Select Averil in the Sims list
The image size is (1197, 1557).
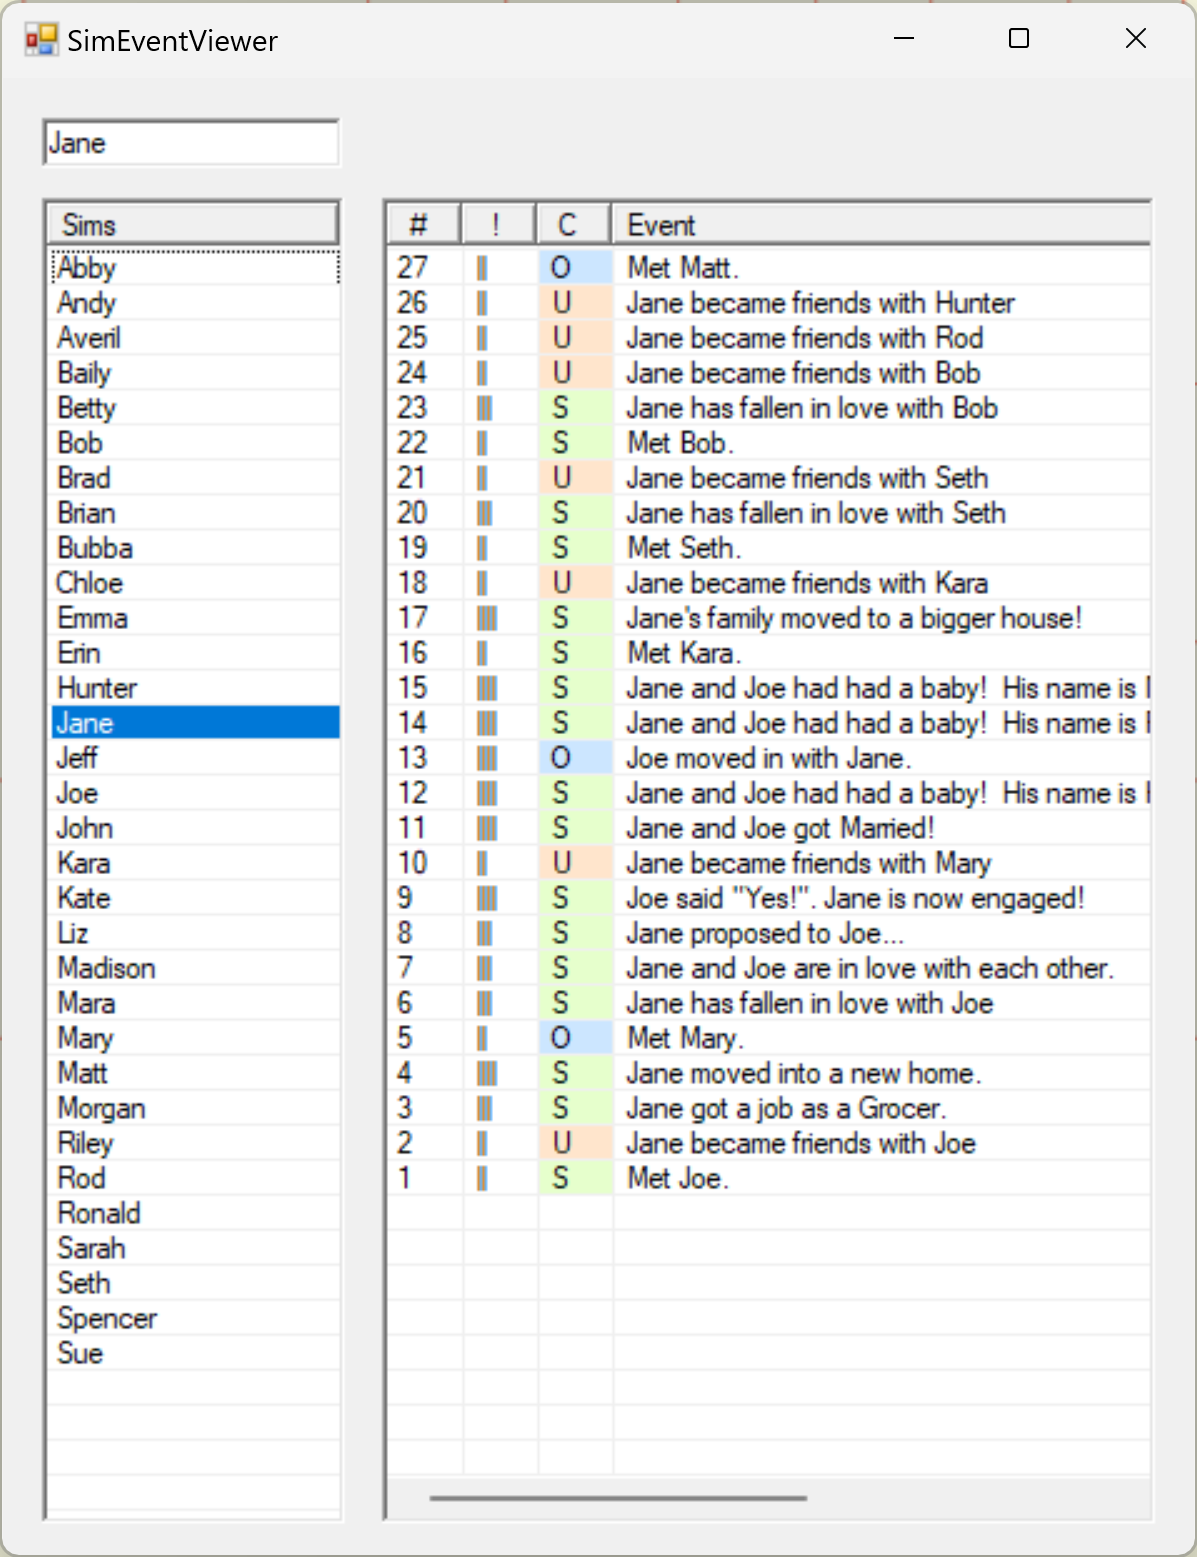coord(195,337)
